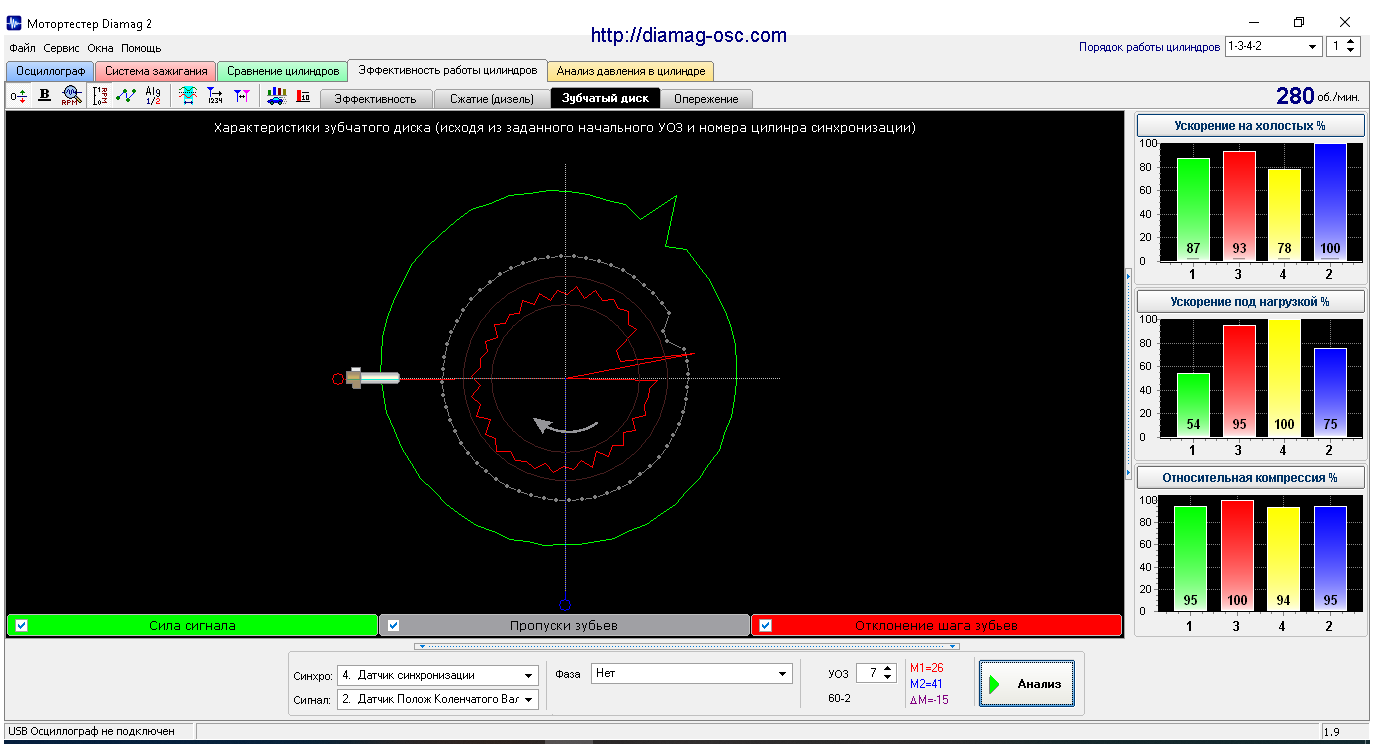Click the red circle marker left of sensor
1382x744 pixels.
click(338, 378)
